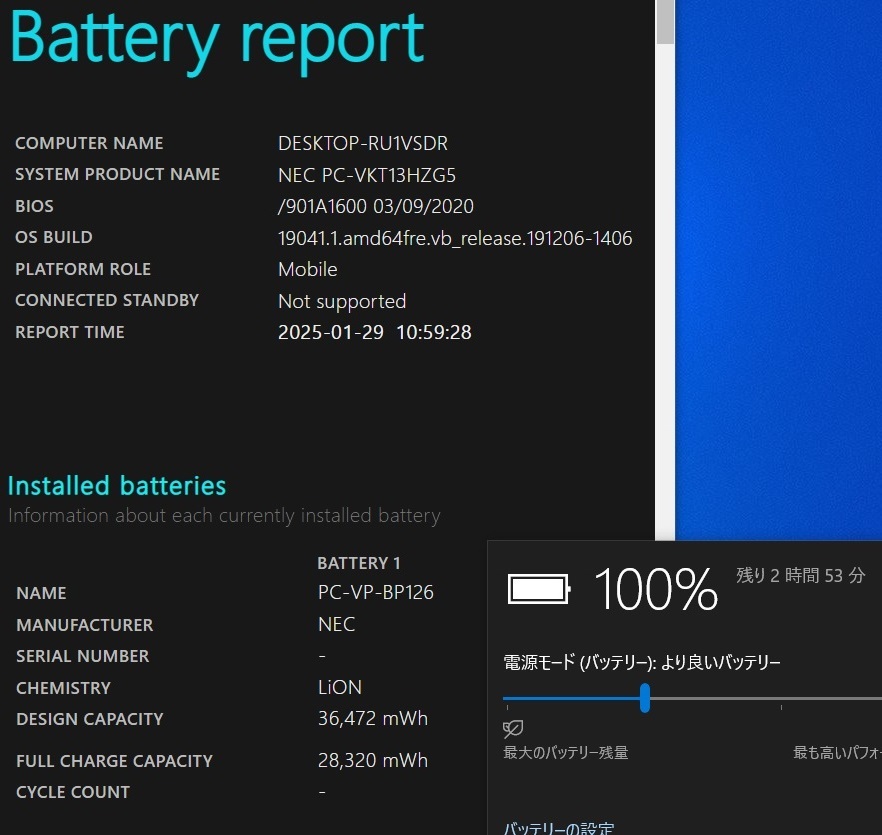This screenshot has width=882, height=835.
Task: Click the 最大のバッテリー残量 label
Action: click(565, 752)
